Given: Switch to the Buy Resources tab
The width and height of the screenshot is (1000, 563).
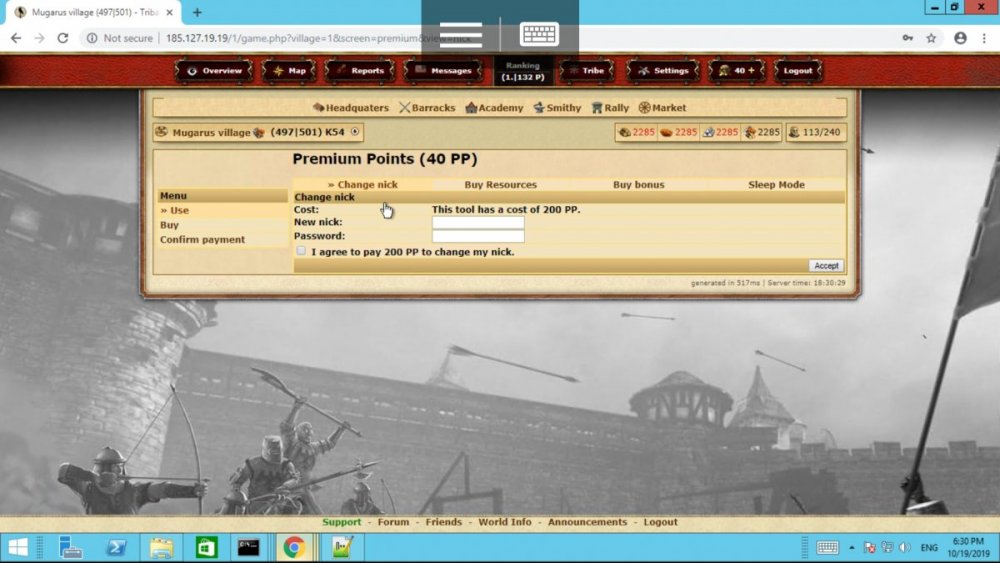Looking at the screenshot, I should [500, 185].
